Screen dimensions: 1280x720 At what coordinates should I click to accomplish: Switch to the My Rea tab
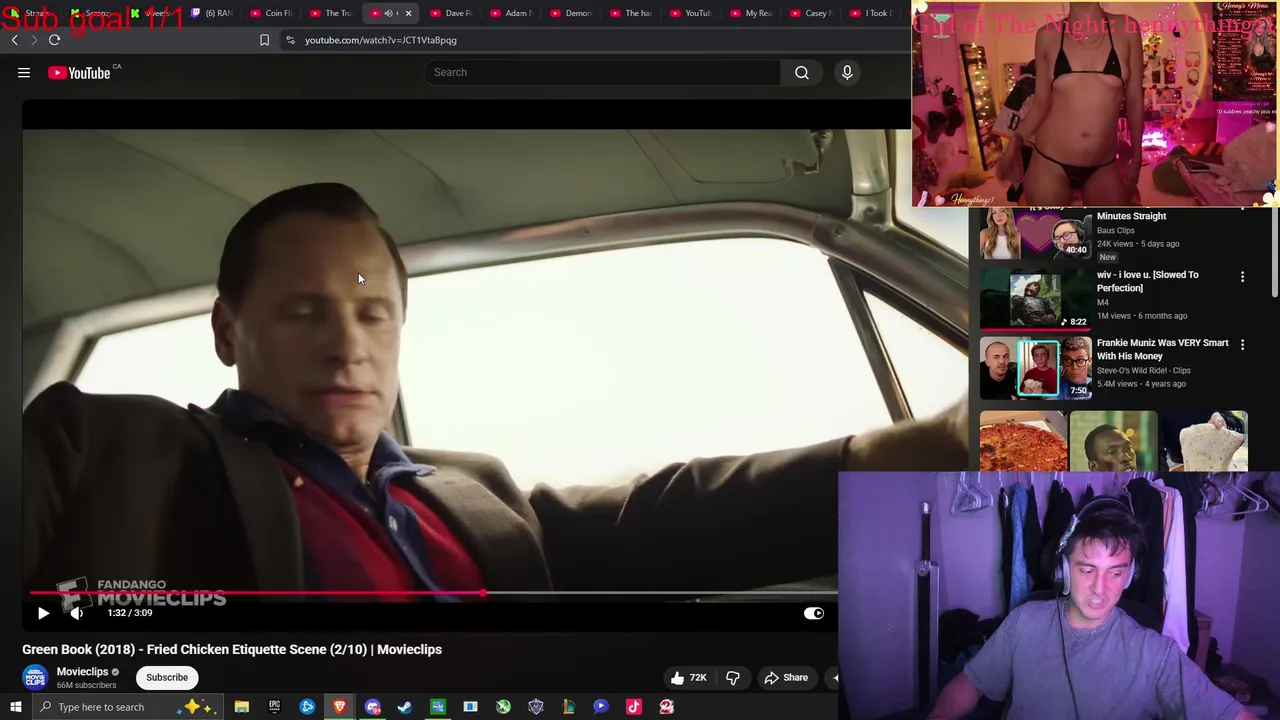point(751,13)
